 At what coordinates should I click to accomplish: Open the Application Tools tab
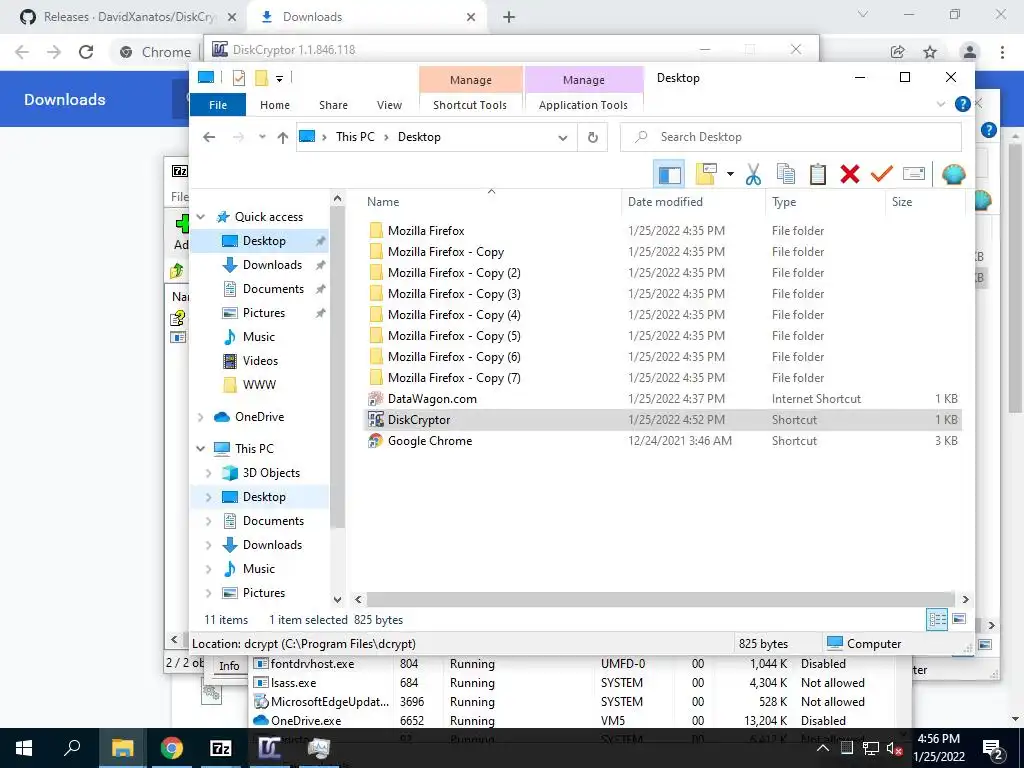pos(583,104)
